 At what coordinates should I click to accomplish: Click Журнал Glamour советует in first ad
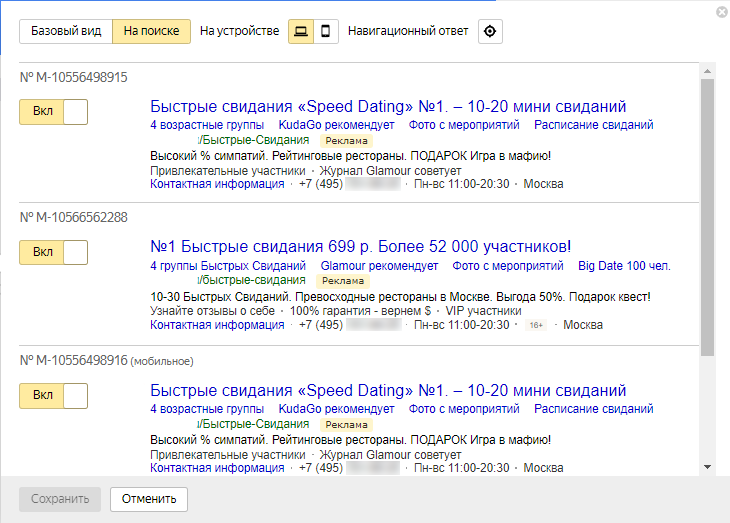(390, 171)
